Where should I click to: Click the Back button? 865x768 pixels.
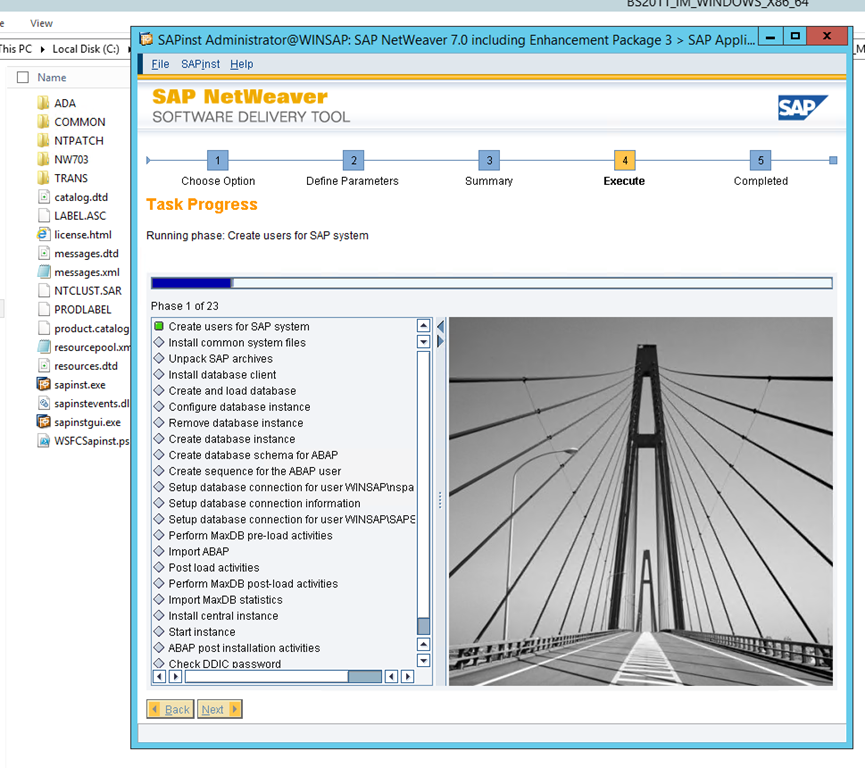[170, 709]
